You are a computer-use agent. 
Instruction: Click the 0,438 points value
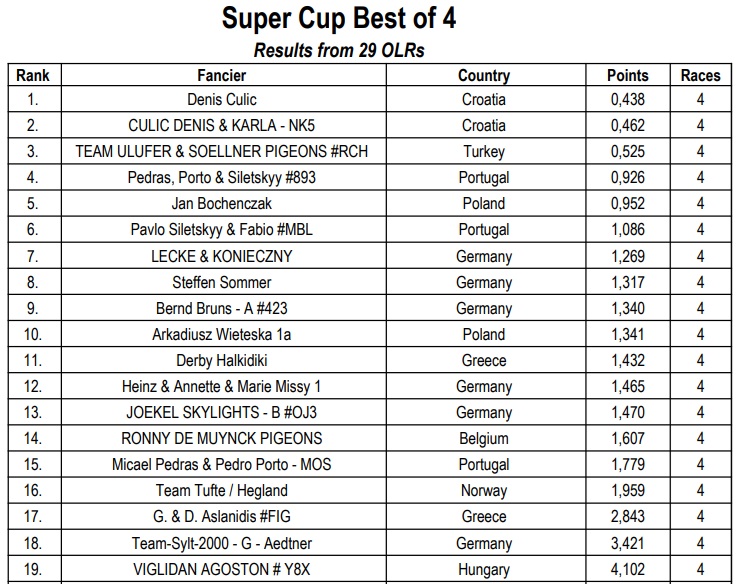tap(628, 100)
